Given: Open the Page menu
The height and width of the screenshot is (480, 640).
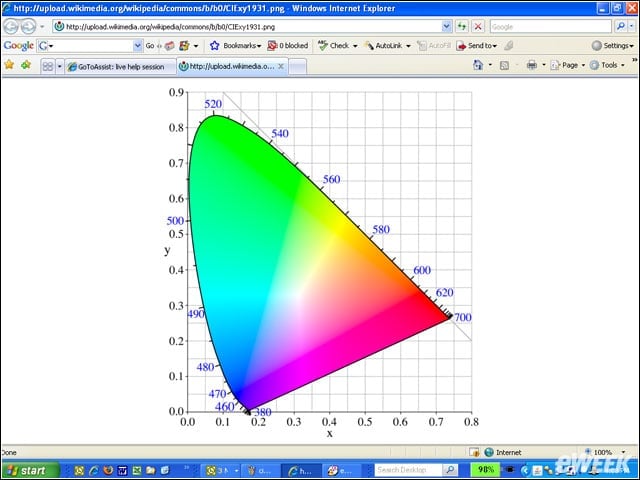Looking at the screenshot, I should pyautogui.click(x=567, y=65).
